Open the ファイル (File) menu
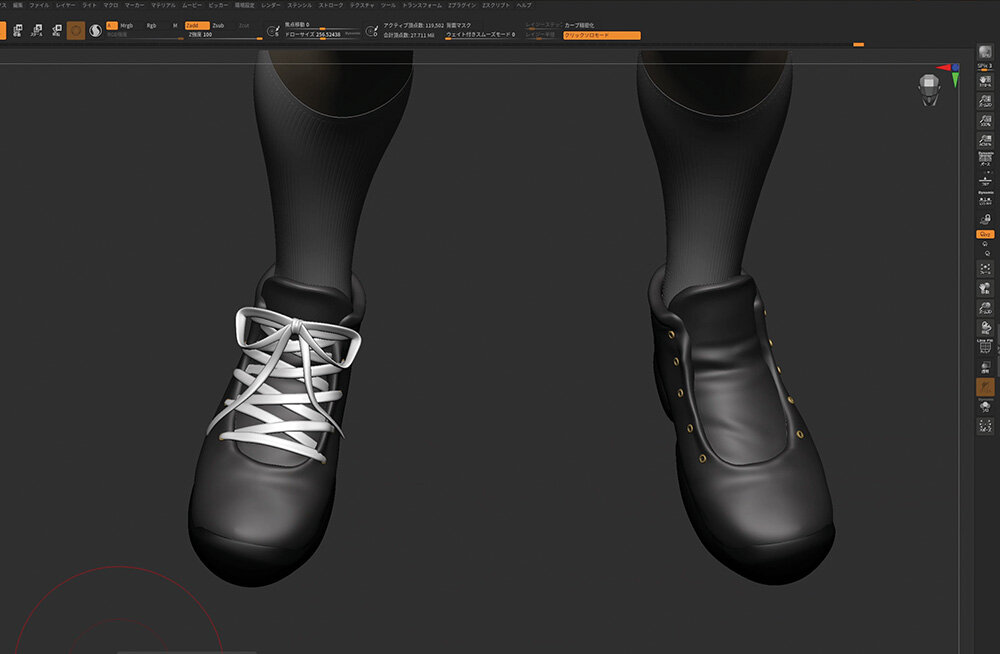1000x654 pixels. pos(39,5)
